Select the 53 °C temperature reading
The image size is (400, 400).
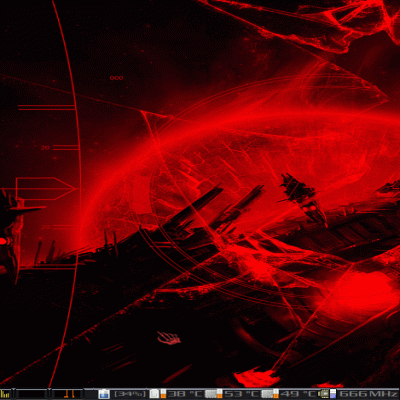tap(241, 394)
